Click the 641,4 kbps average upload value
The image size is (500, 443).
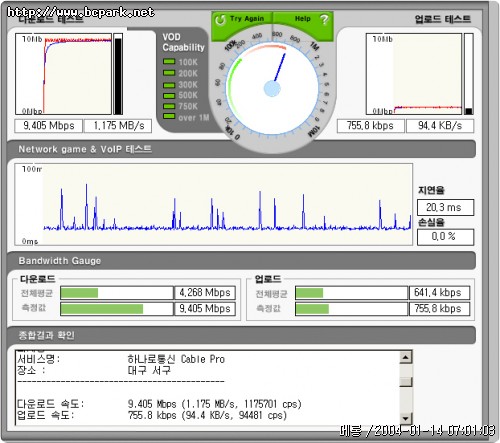(x=439, y=293)
